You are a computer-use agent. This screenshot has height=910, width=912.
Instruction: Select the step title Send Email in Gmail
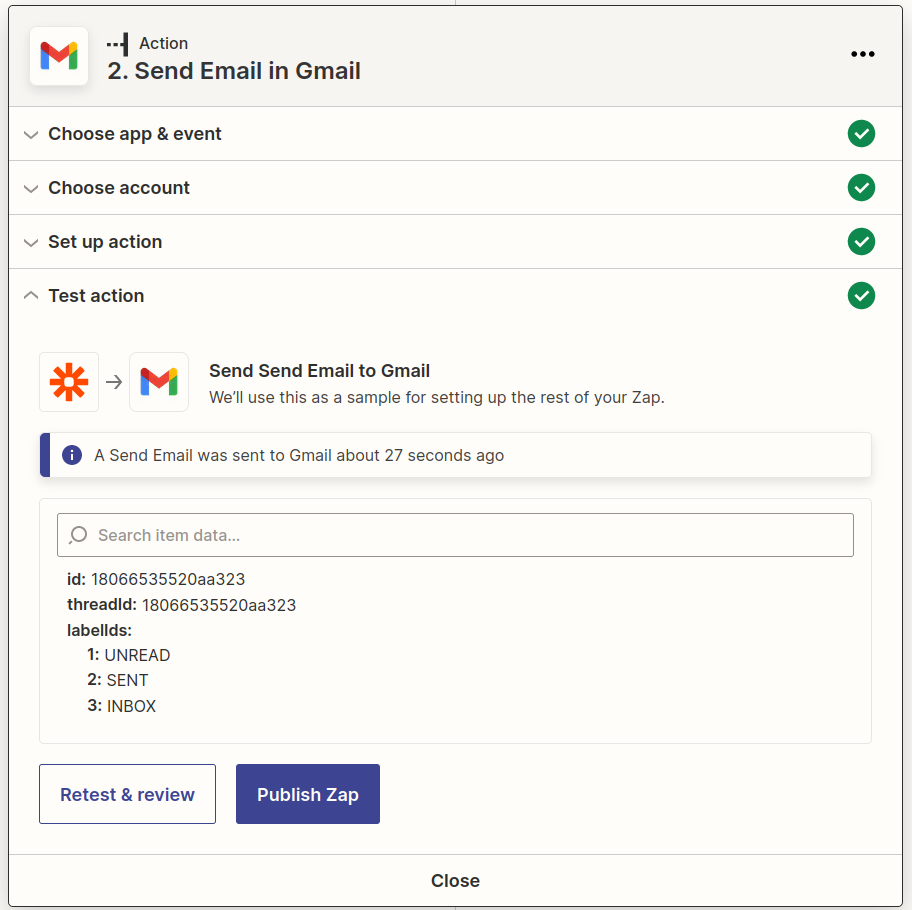(234, 71)
